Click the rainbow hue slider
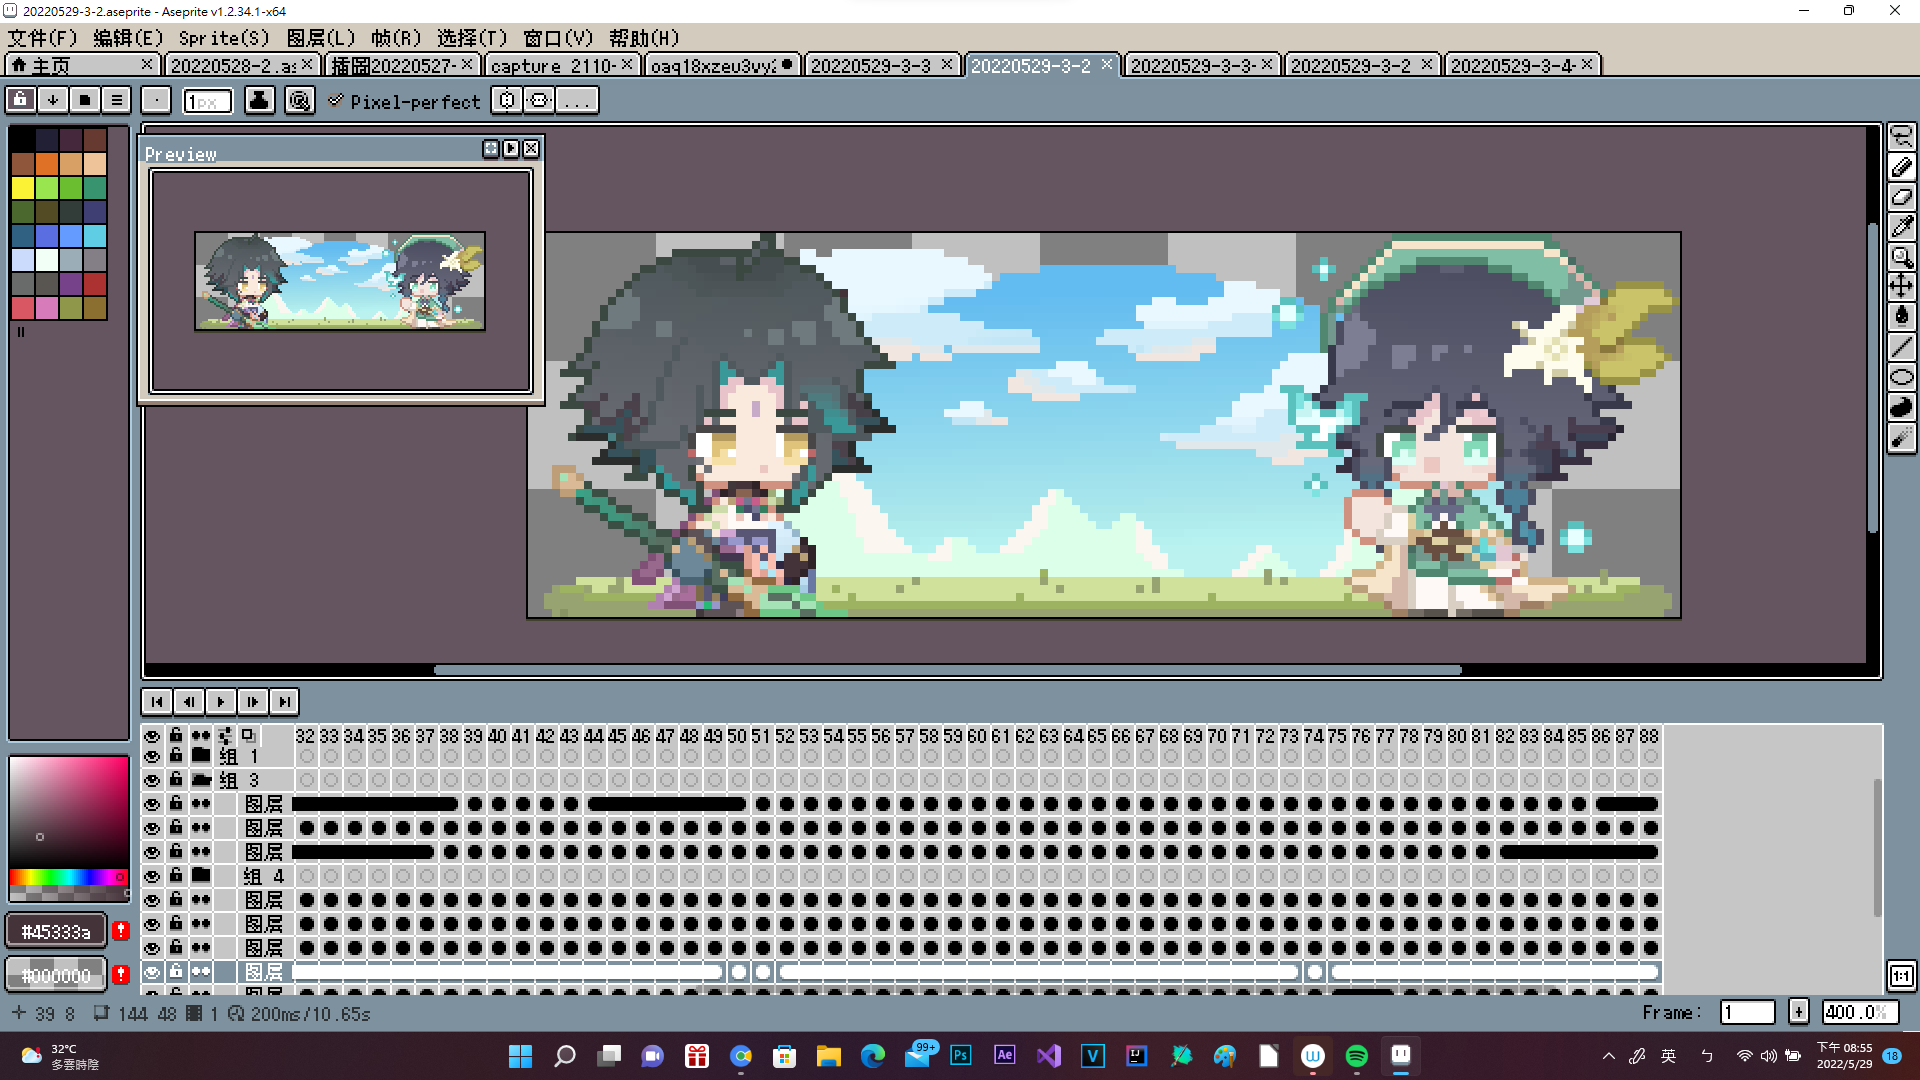Image resolution: width=1920 pixels, height=1080 pixels. 68,877
